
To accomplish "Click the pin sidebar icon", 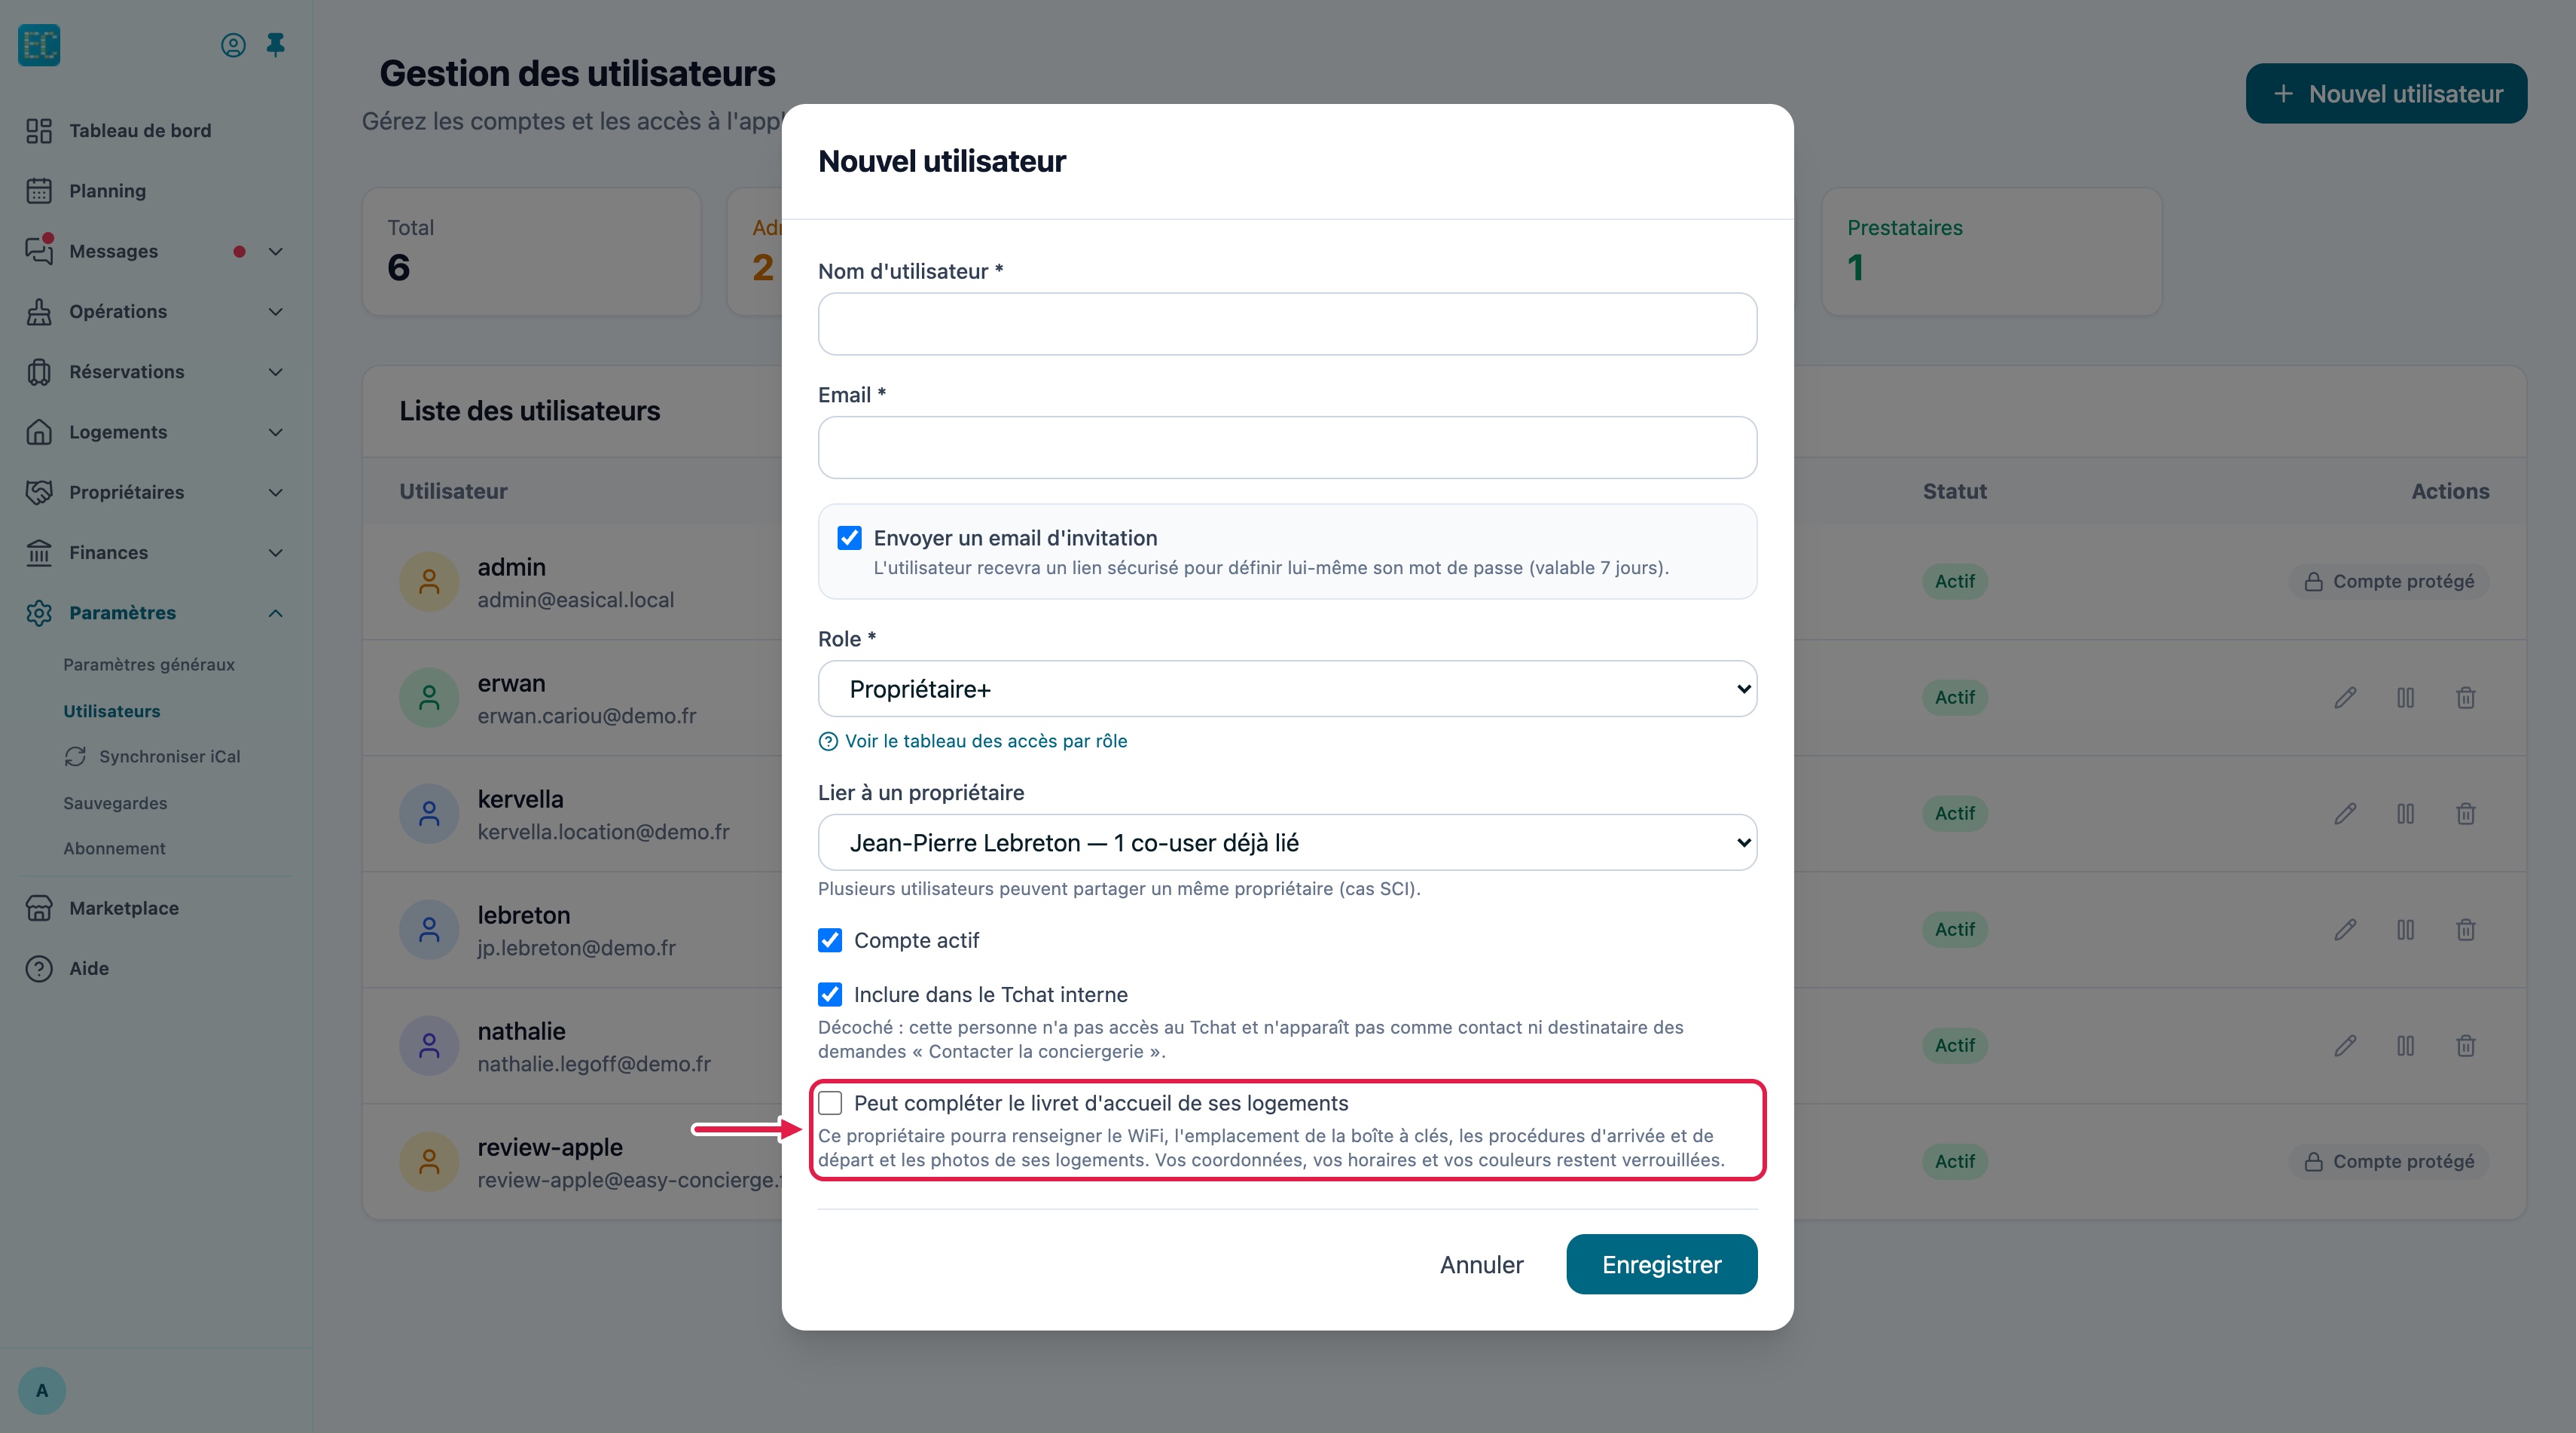I will (275, 45).
